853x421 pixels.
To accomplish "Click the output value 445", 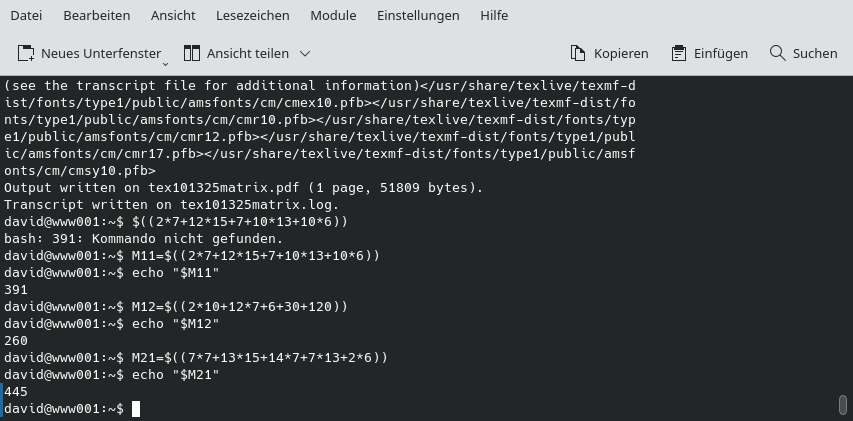I will point(16,392).
